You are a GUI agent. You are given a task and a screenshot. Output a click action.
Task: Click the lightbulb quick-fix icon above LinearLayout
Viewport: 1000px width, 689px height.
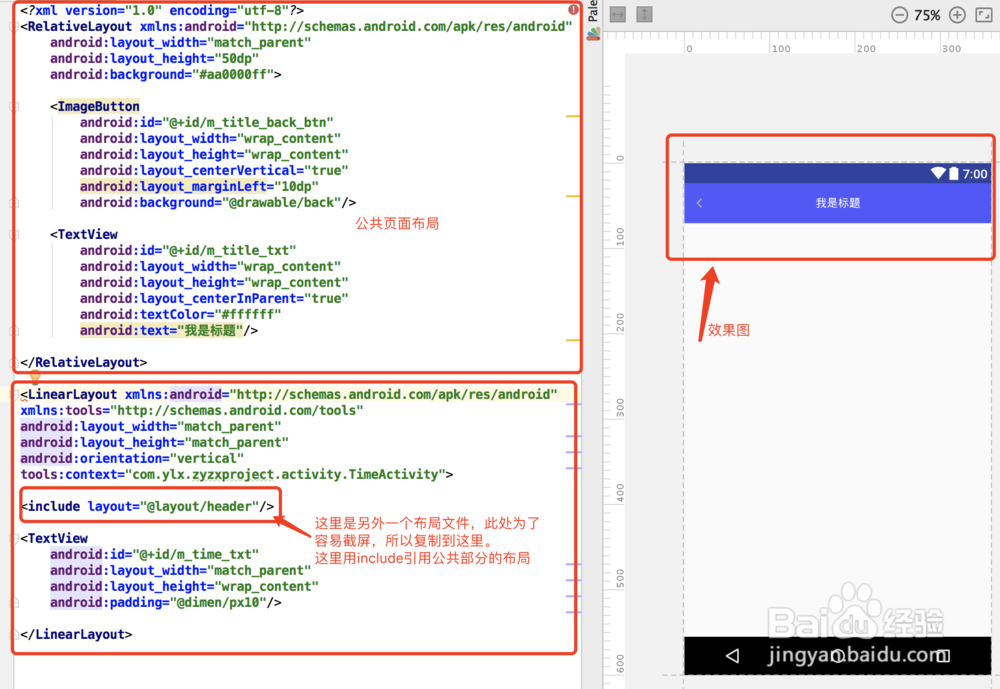(35, 377)
